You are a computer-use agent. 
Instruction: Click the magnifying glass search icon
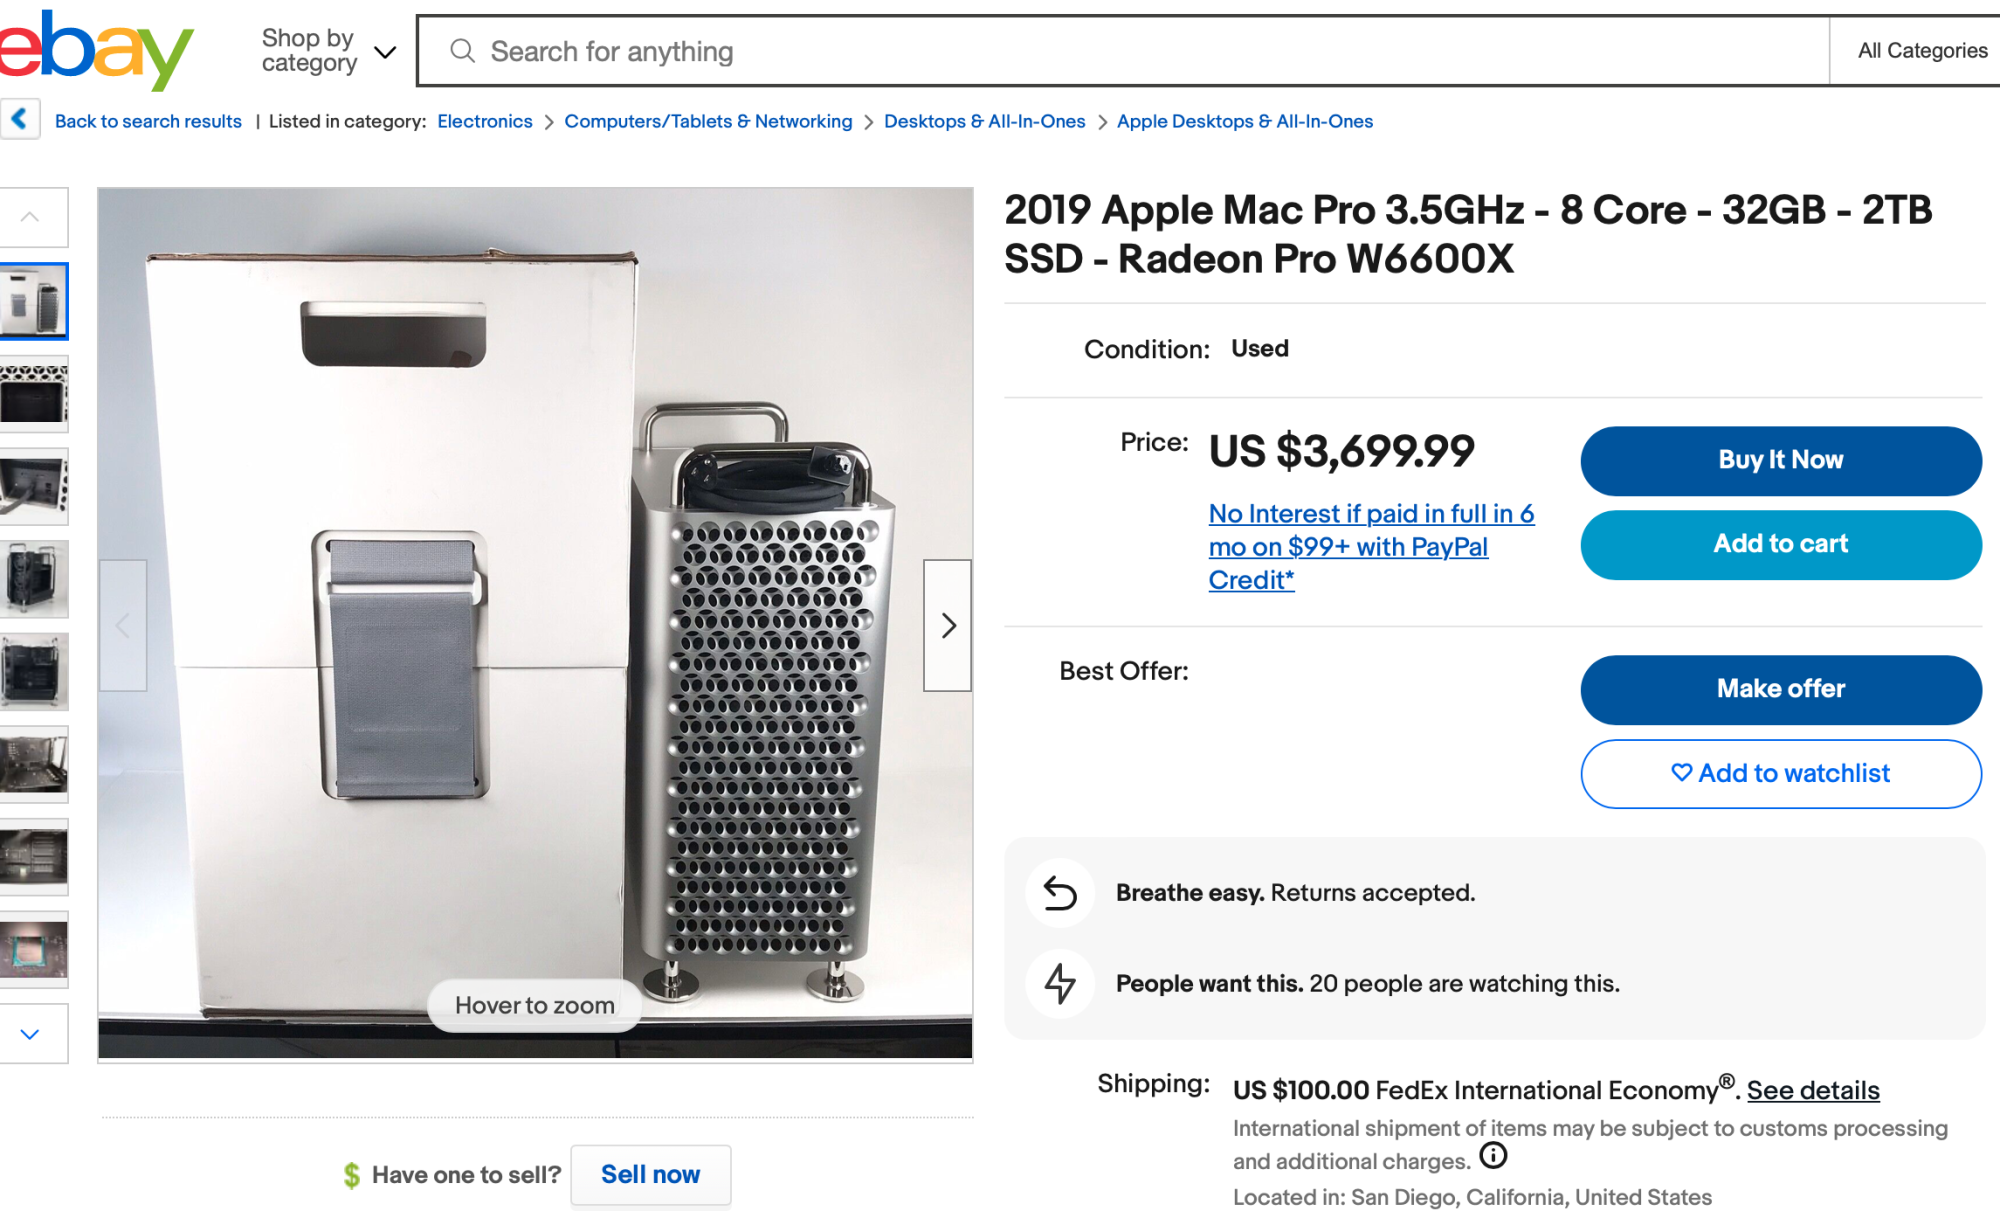coord(462,51)
